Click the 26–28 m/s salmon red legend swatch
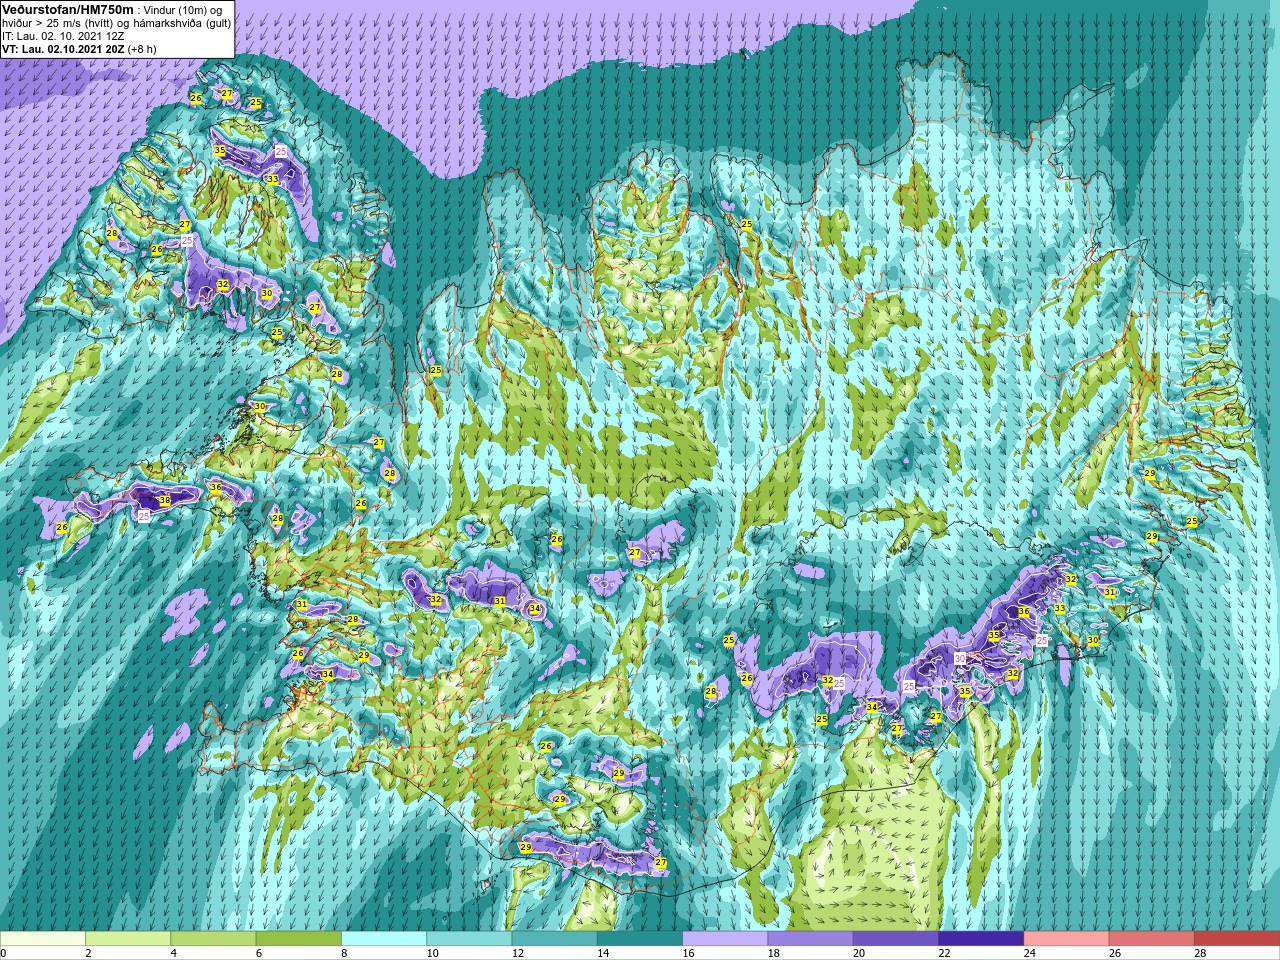The image size is (1280, 960). click(x=1152, y=939)
